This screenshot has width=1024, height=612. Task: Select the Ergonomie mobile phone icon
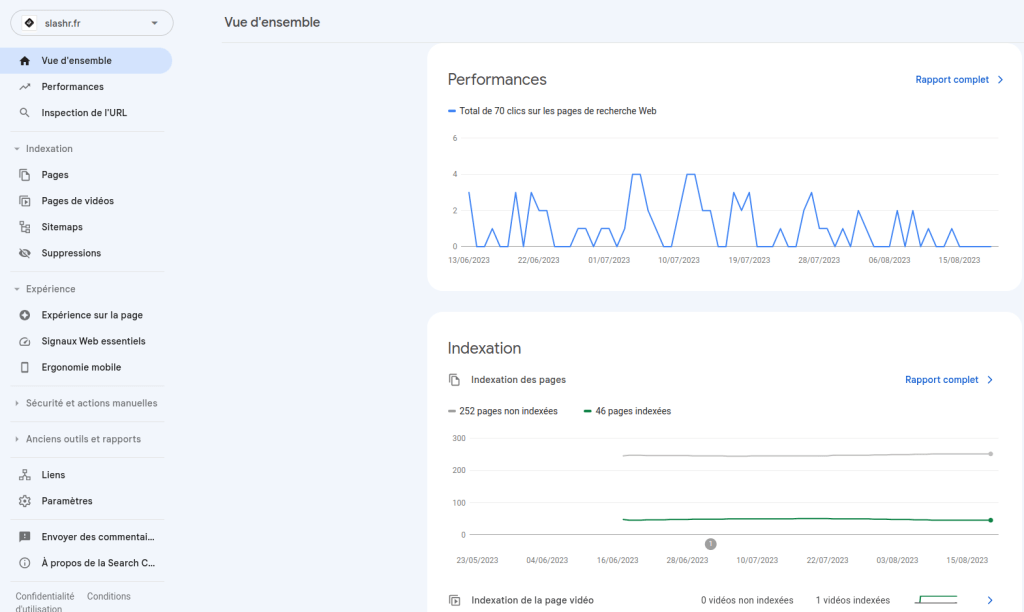pos(25,367)
